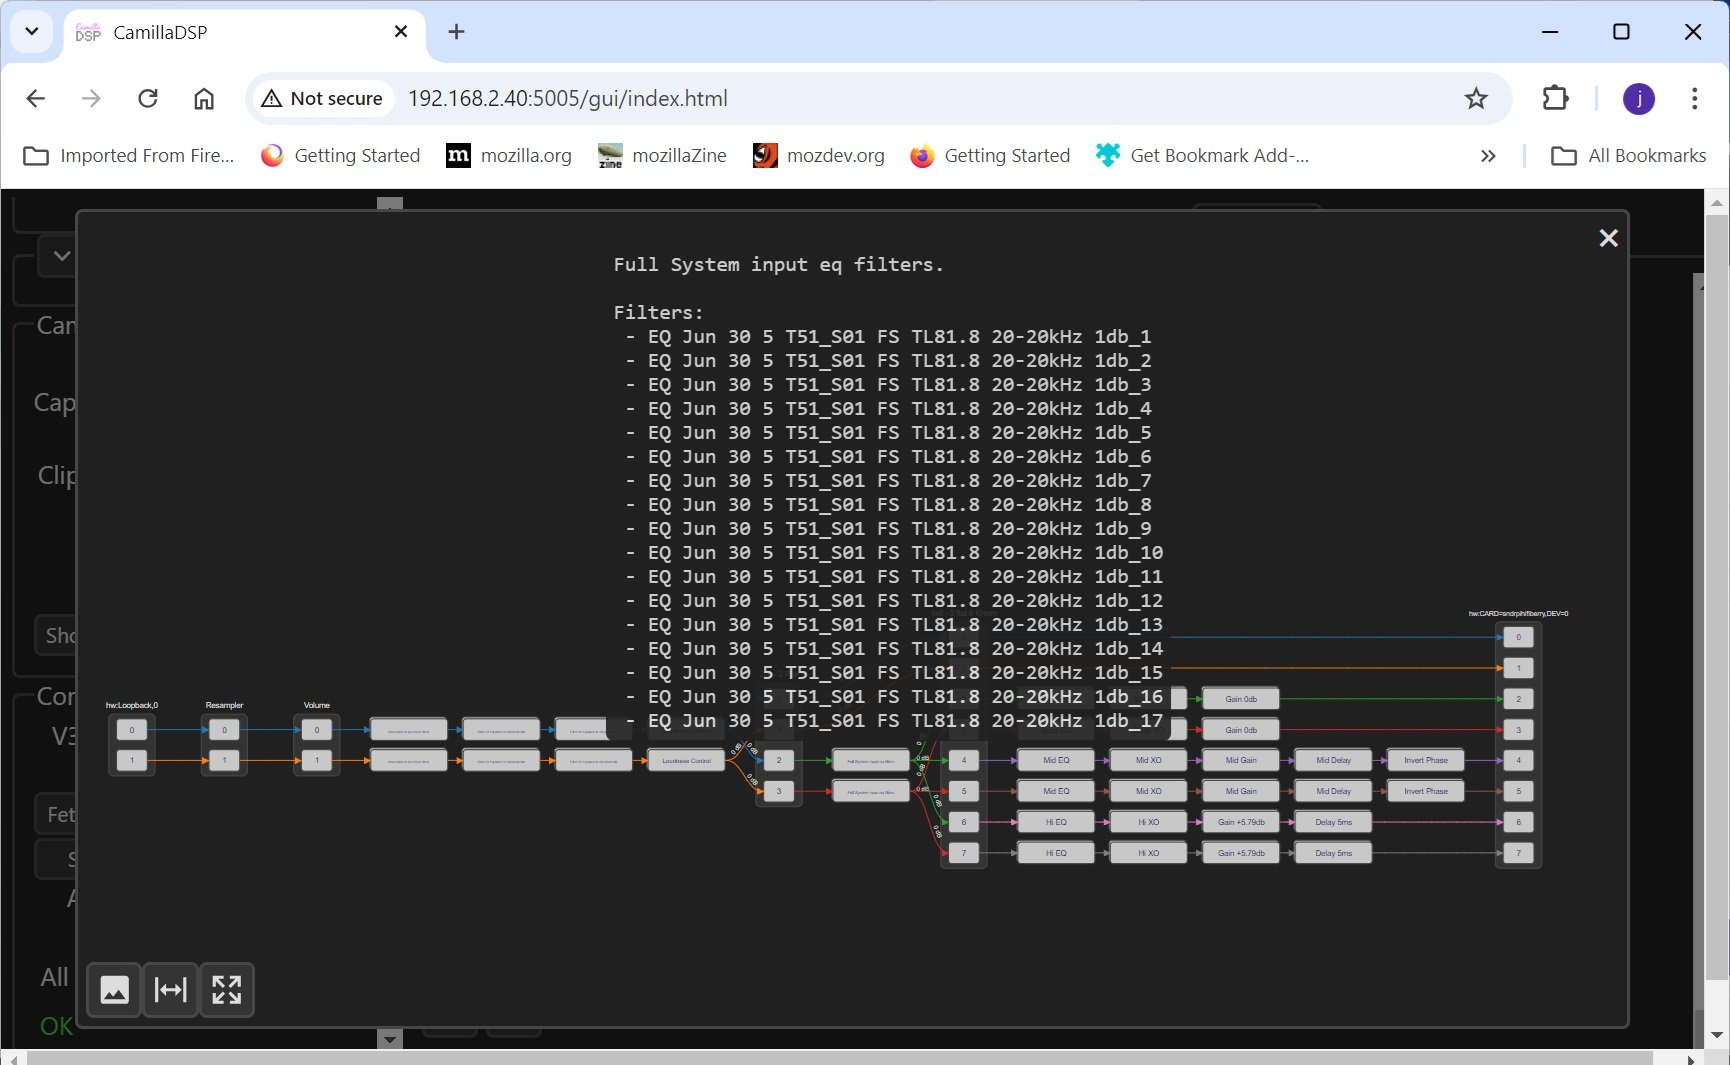Click the expand-to-fullscreen icon in the plot
Viewport: 1730px width, 1065px height.
(x=227, y=990)
